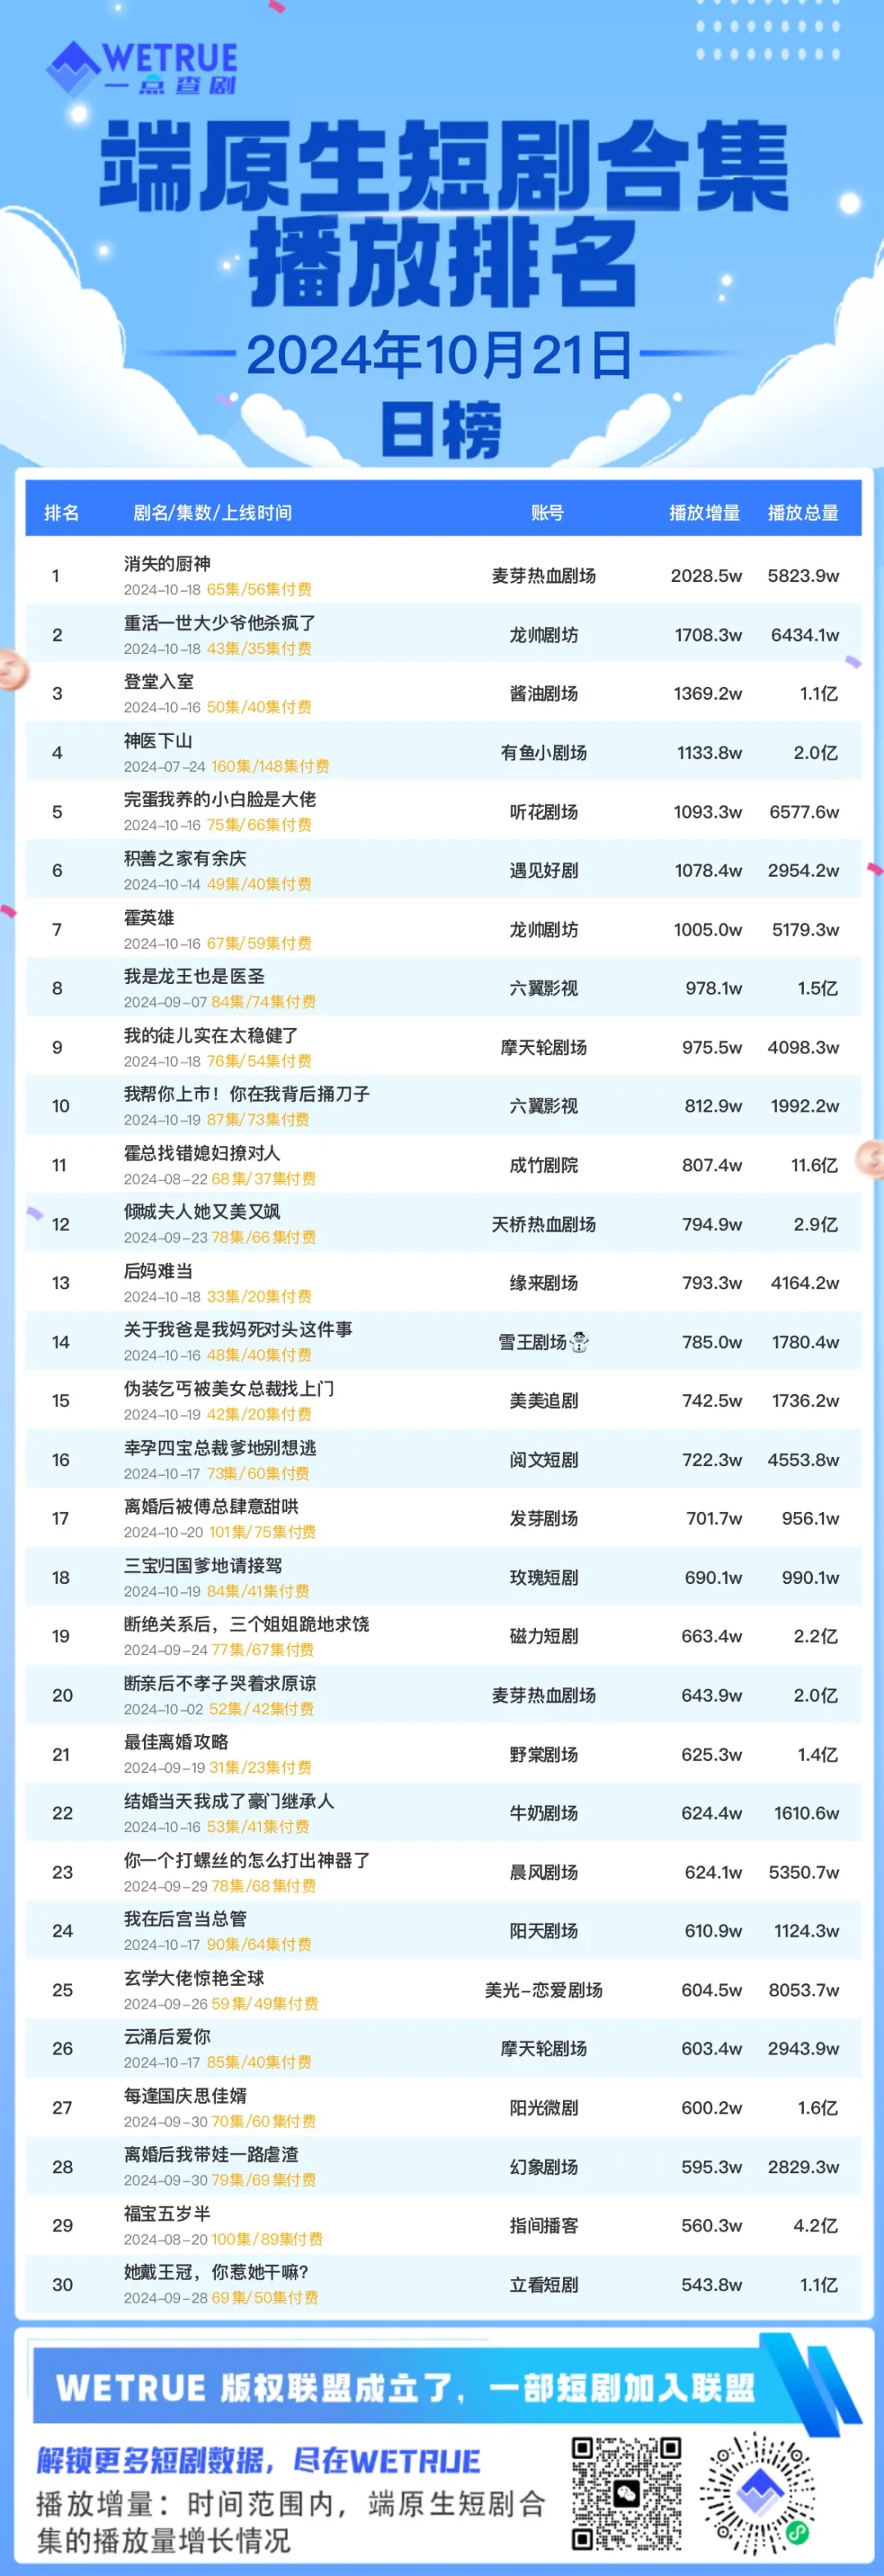Select the drama title 幸孕四宝总裁爹地别想逃
The width and height of the screenshot is (884, 2576).
point(220,1448)
